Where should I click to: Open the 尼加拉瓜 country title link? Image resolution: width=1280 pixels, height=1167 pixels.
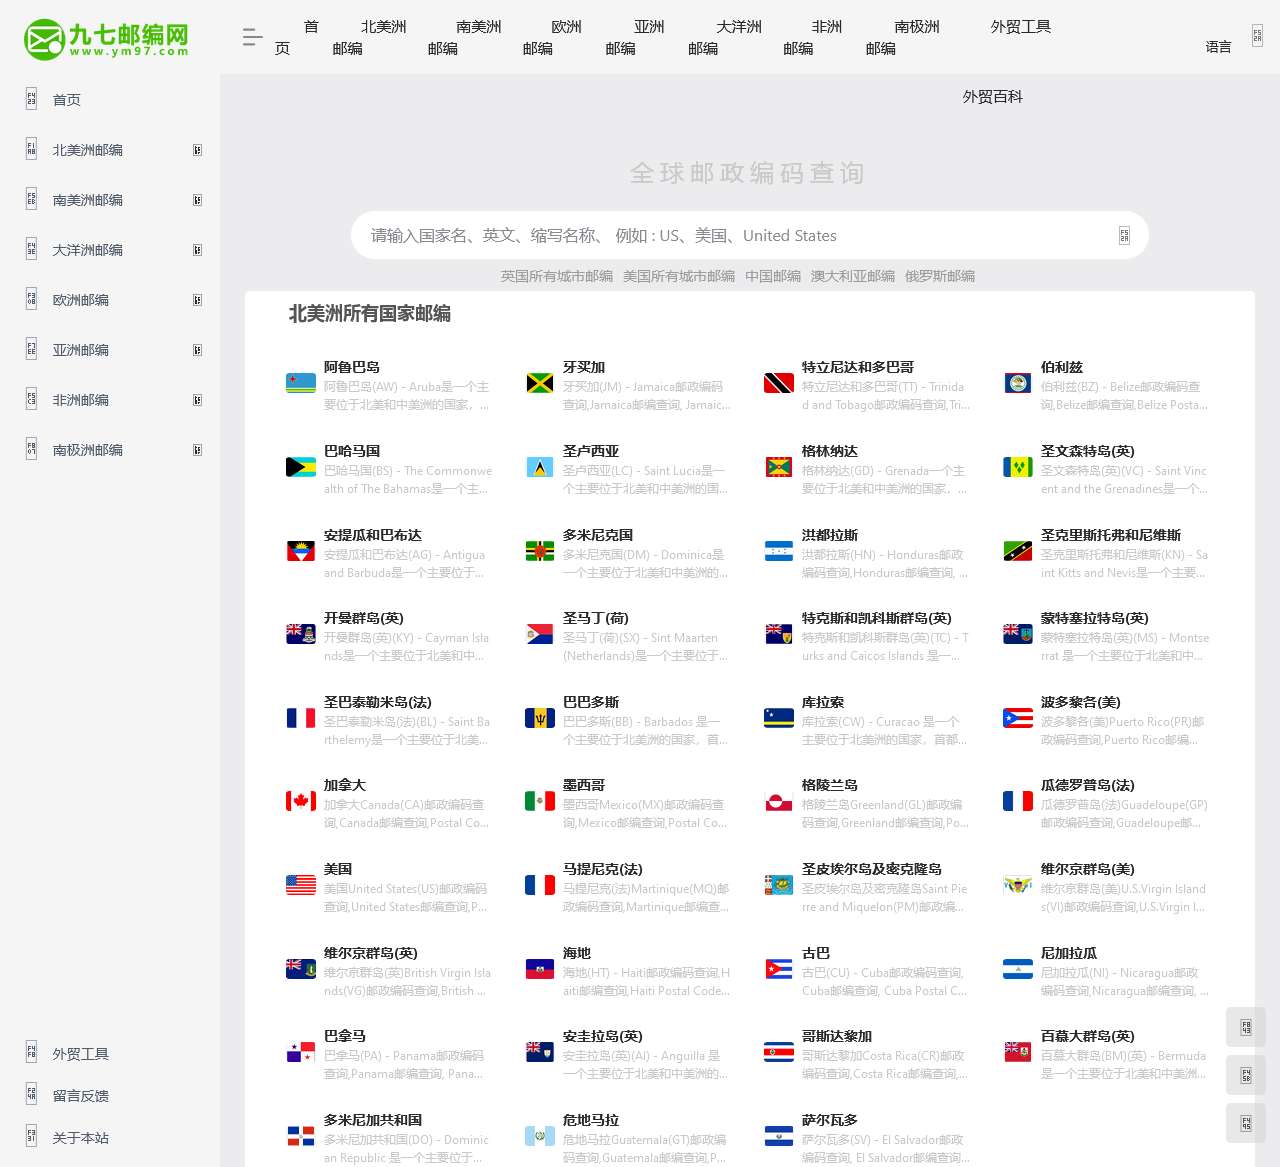tap(1069, 953)
